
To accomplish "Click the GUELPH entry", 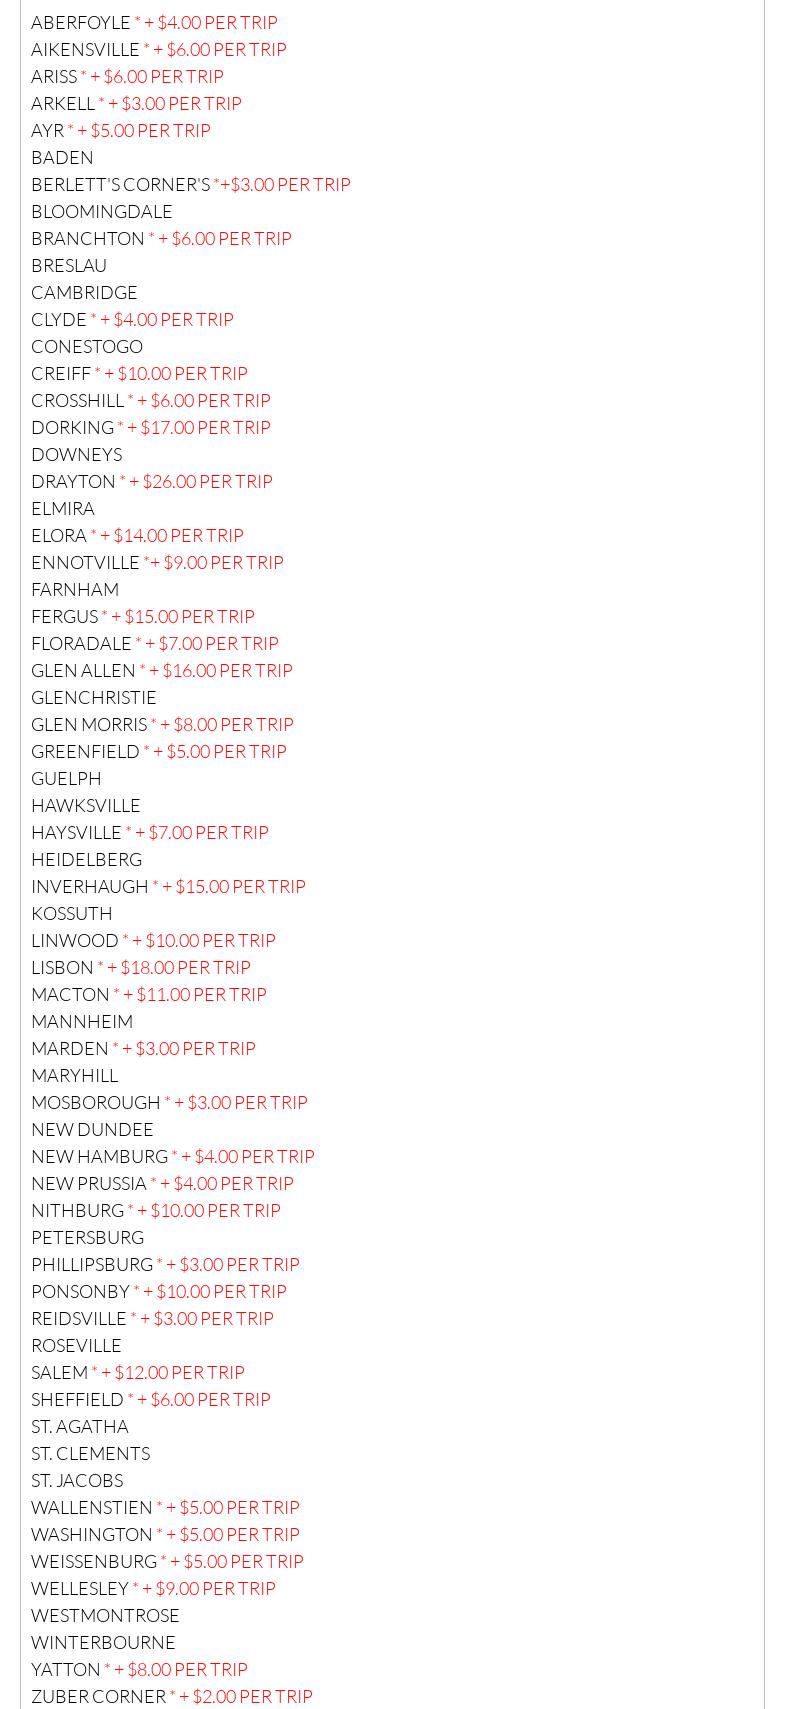I will click(x=66, y=778).
